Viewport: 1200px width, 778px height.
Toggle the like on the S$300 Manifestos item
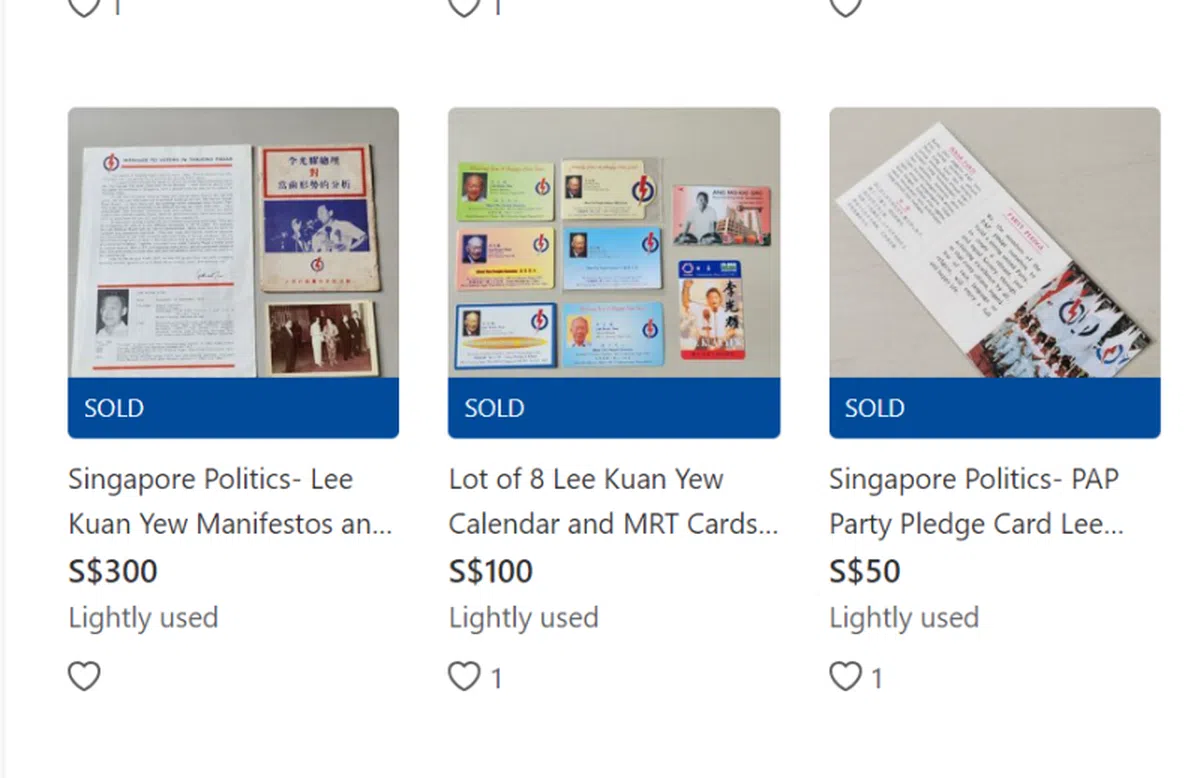84,676
